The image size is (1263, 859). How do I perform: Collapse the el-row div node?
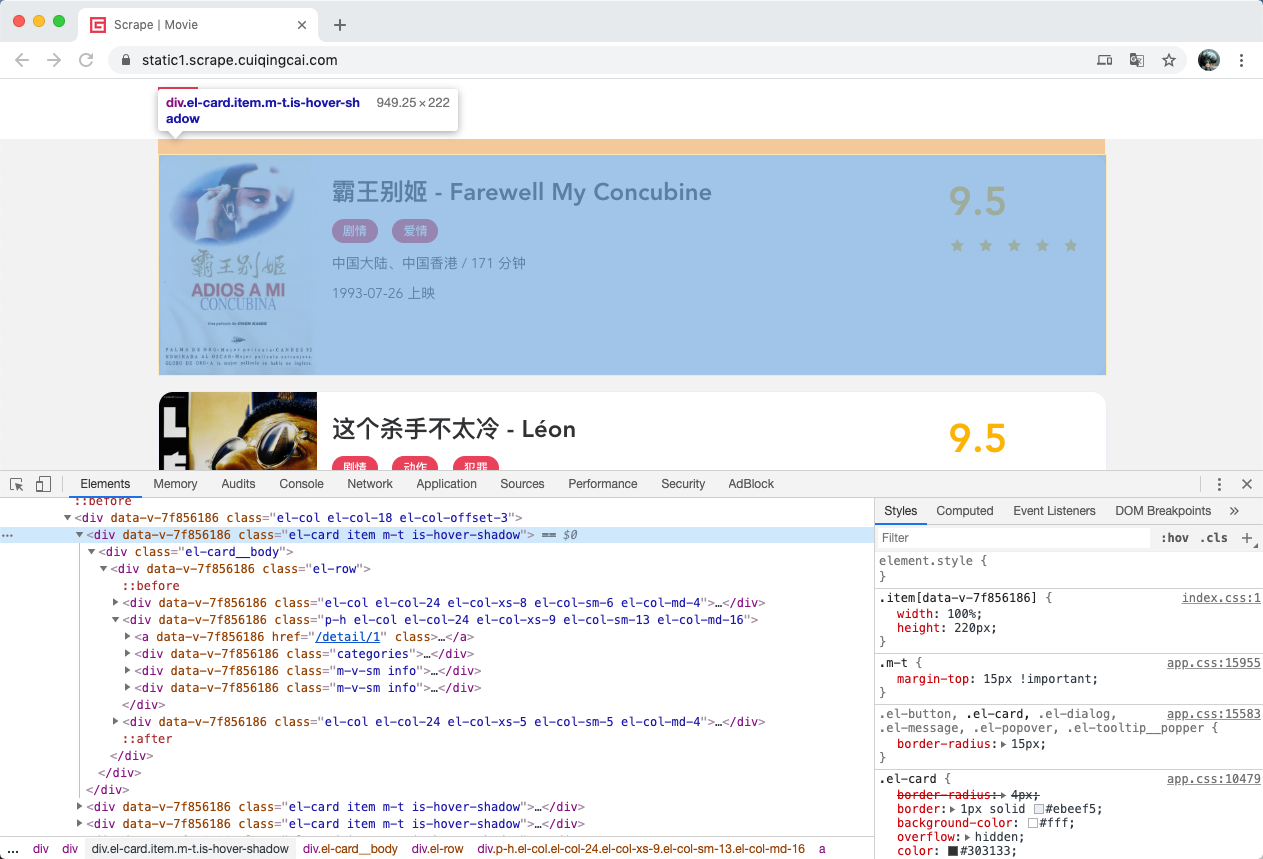[103, 569]
